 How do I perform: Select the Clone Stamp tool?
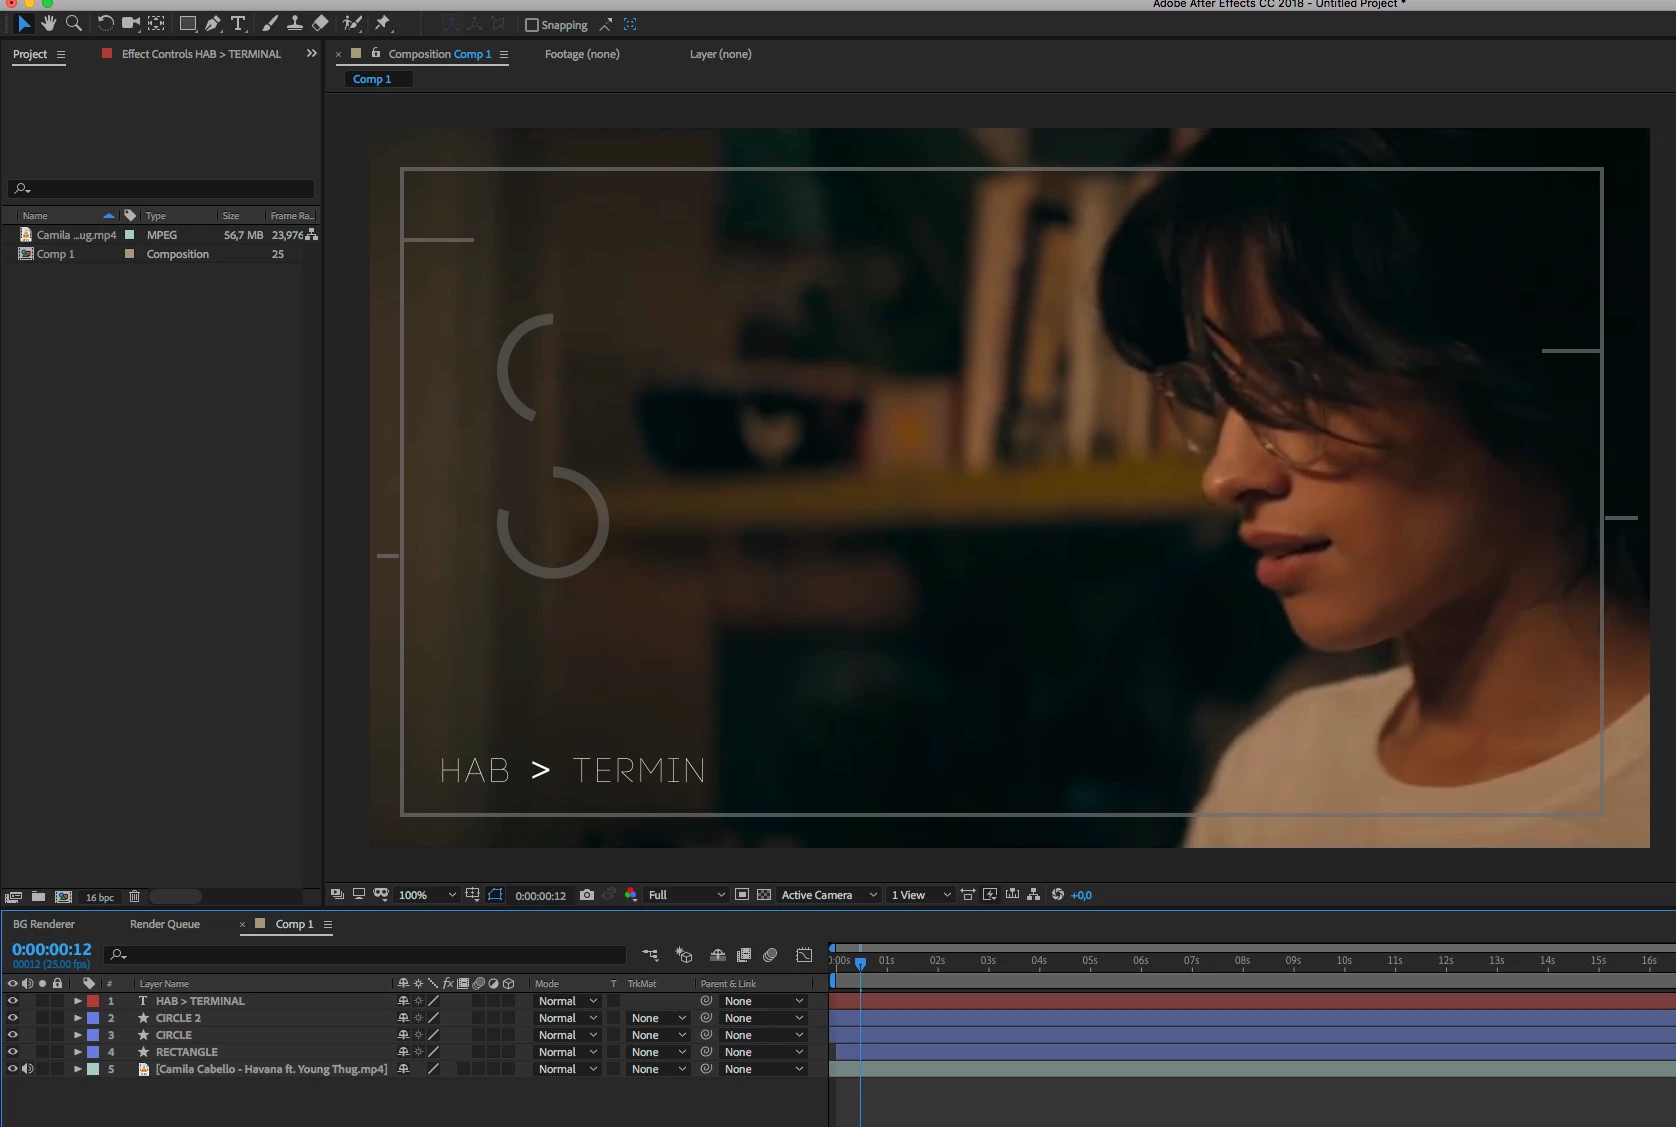295,23
